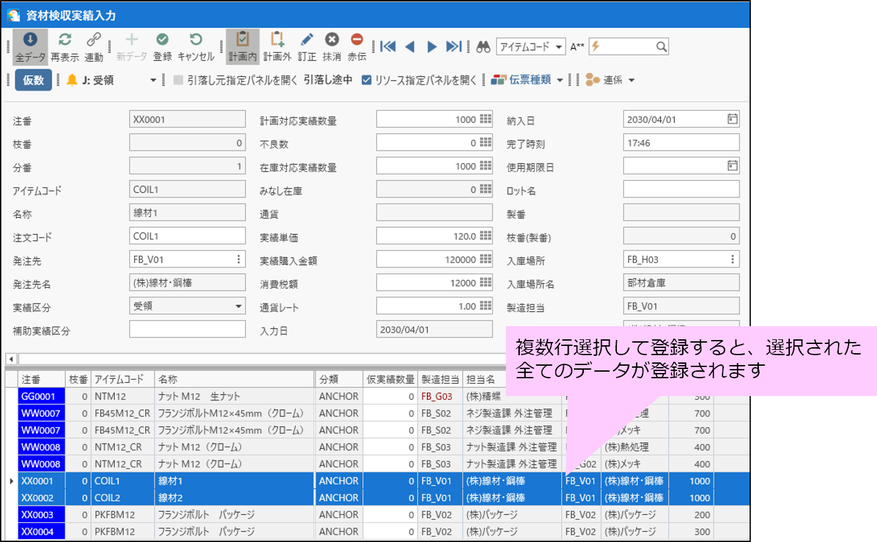The width and height of the screenshot is (877, 542).
Task: Open calculator grid for 通貨レート
Action: coord(485,306)
